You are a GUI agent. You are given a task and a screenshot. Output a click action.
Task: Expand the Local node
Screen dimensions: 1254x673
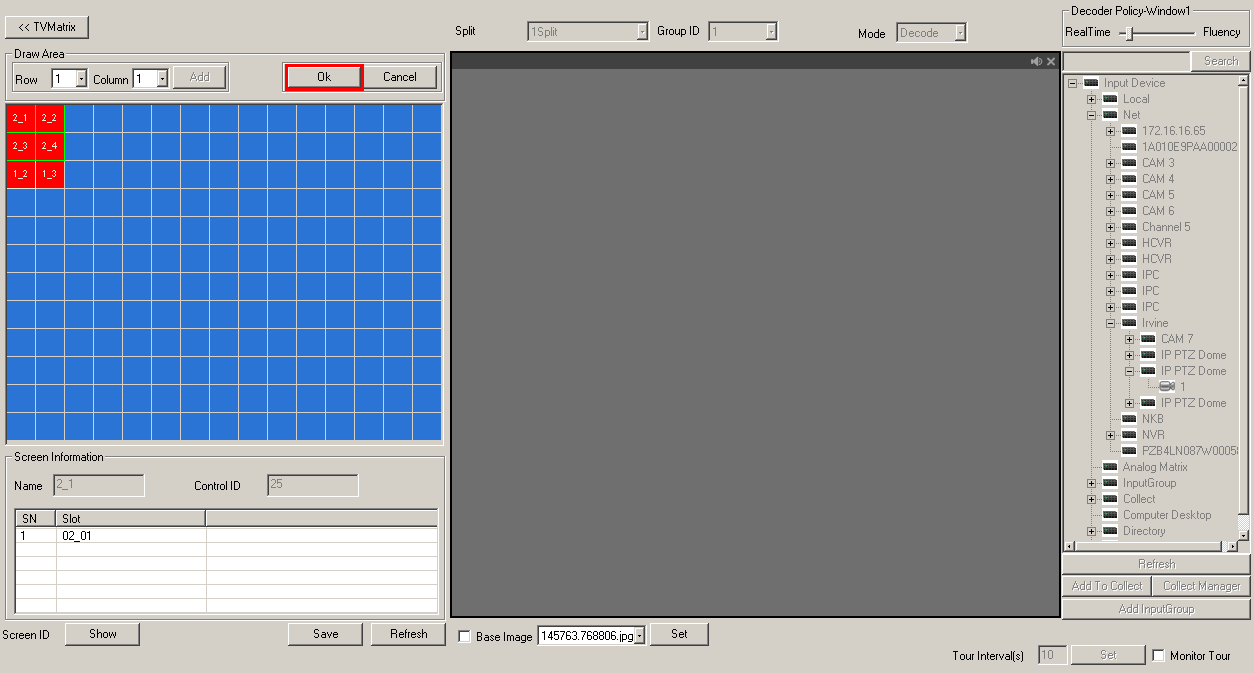click(1091, 99)
